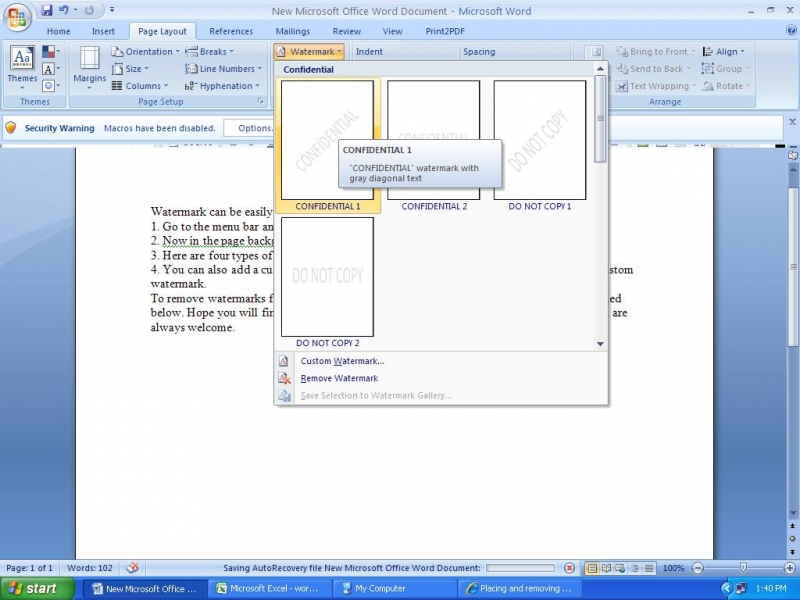Click the Office Button logo
Image resolution: width=800 pixels, height=600 pixels.
point(17,18)
